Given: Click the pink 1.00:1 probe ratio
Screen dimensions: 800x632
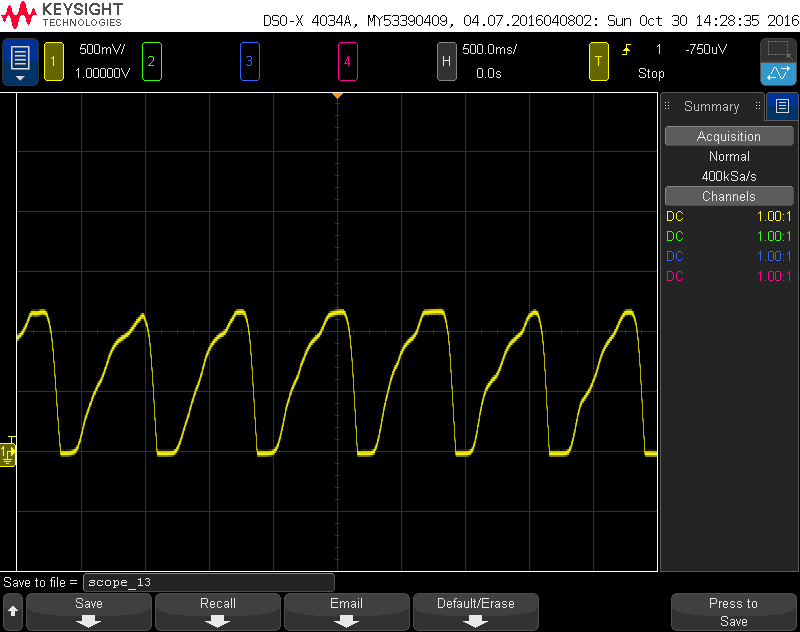Looking at the screenshot, I should (x=774, y=276).
